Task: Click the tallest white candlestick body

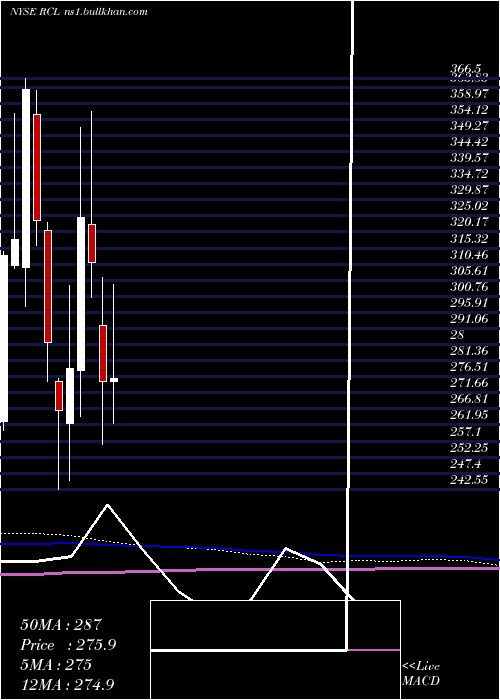Action: click(26, 179)
